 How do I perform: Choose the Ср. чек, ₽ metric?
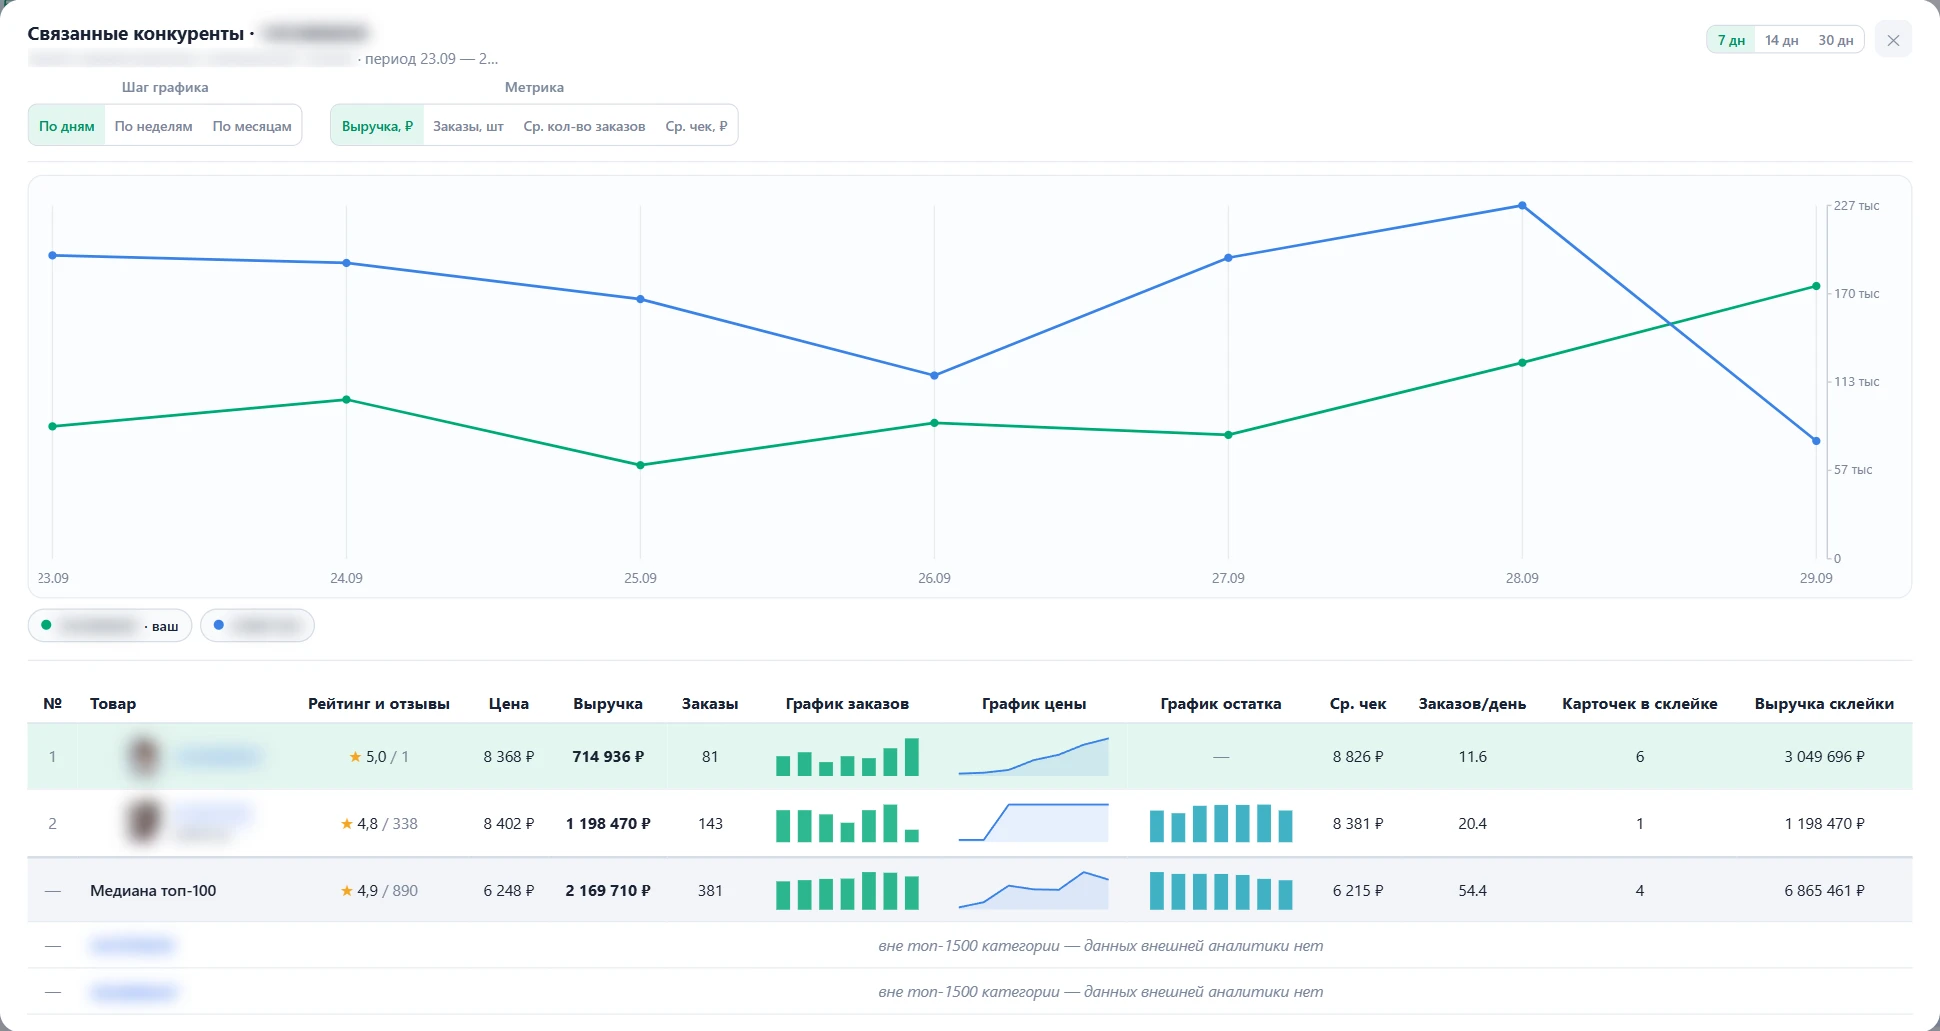(x=696, y=126)
